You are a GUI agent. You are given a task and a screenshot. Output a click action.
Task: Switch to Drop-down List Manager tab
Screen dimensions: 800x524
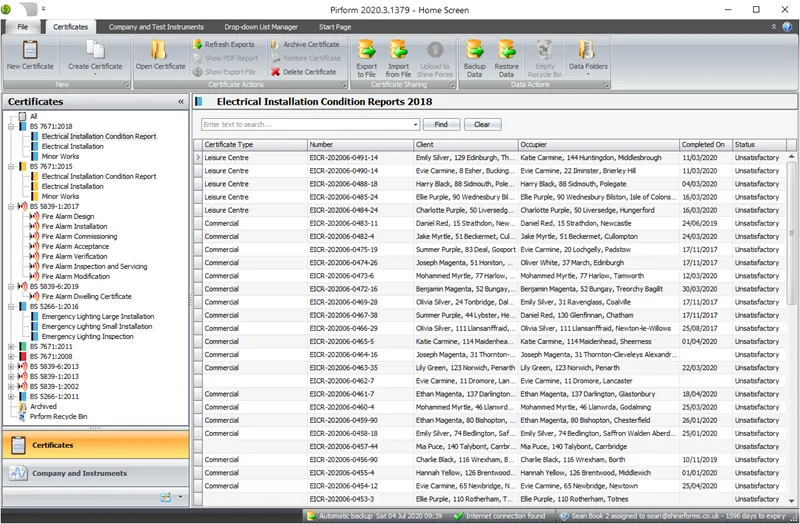[261, 26]
